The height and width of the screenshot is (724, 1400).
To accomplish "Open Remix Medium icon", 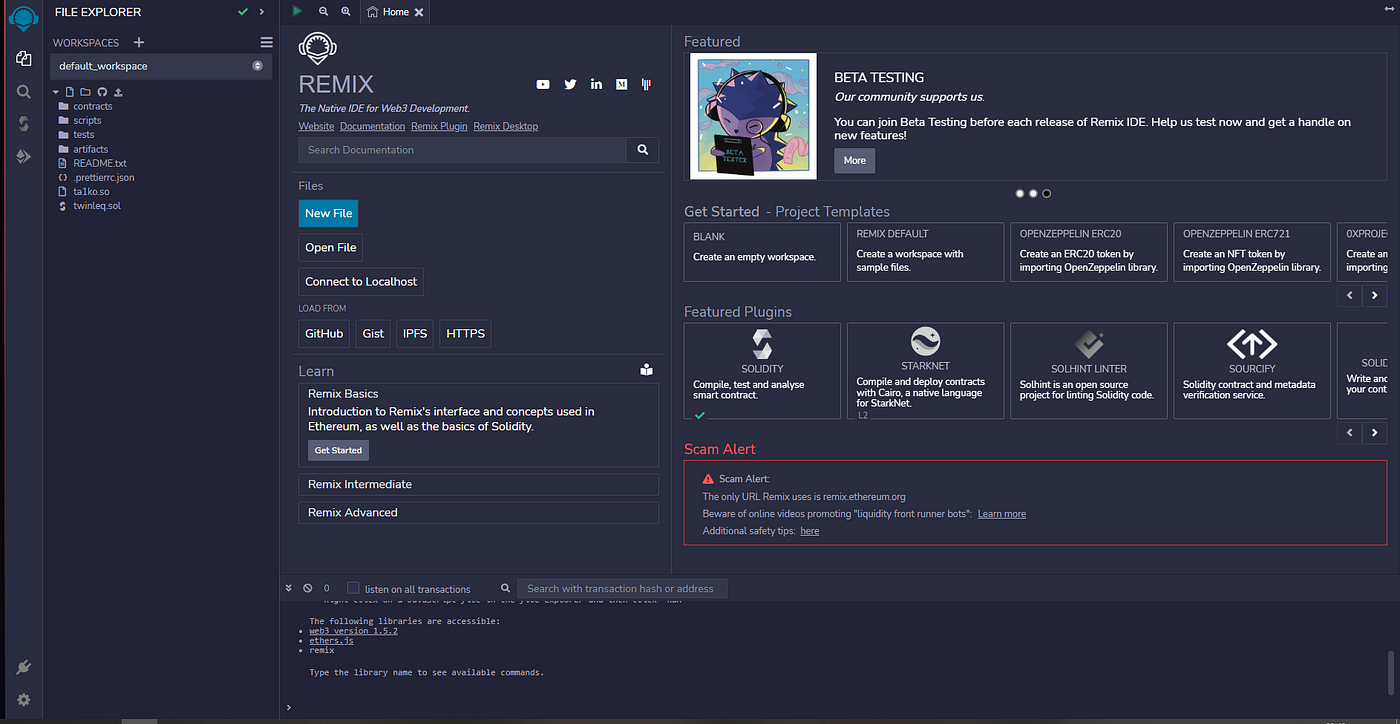I will pos(622,84).
